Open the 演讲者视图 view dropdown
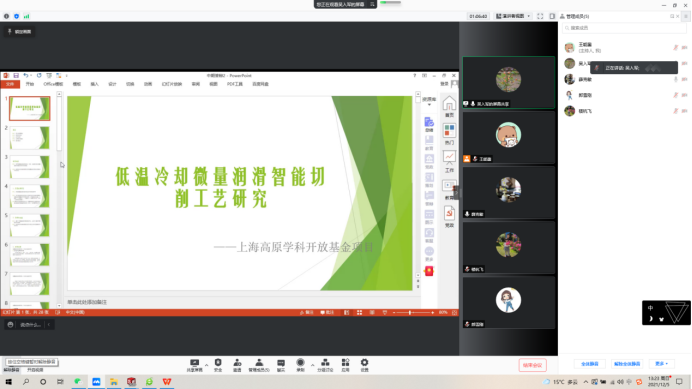Image resolution: width=692 pixels, height=389 pixels. coord(513,16)
